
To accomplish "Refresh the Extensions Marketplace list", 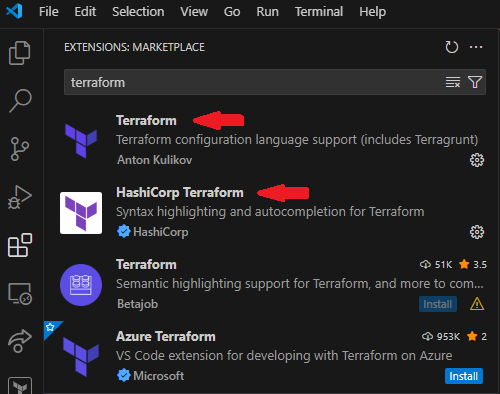I will (x=452, y=47).
